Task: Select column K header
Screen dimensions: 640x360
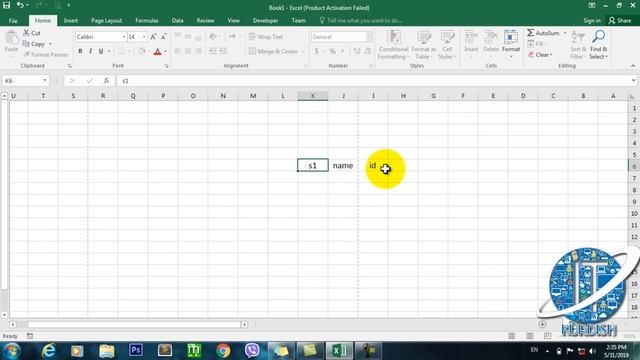Action: point(313,96)
